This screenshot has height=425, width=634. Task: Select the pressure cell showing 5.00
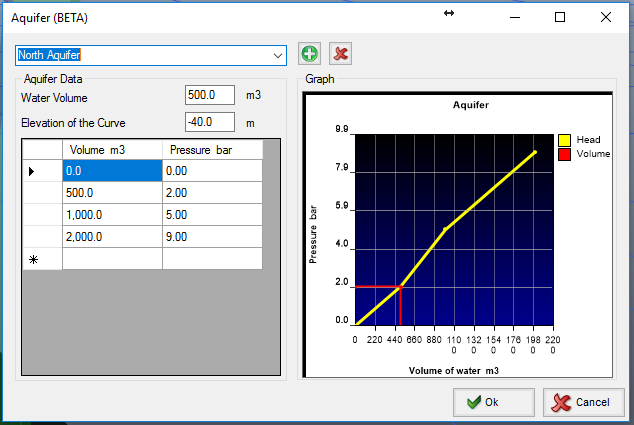[212, 215]
